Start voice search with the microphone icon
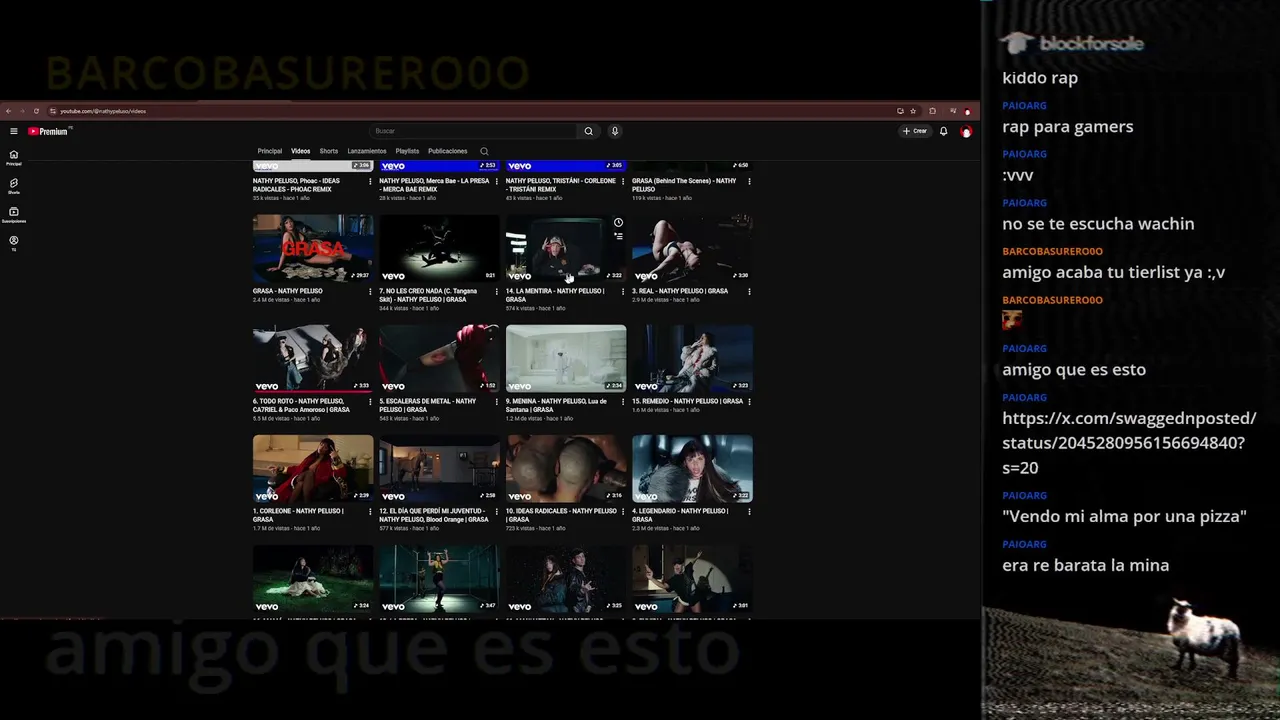The height and width of the screenshot is (720, 1280). click(614, 131)
